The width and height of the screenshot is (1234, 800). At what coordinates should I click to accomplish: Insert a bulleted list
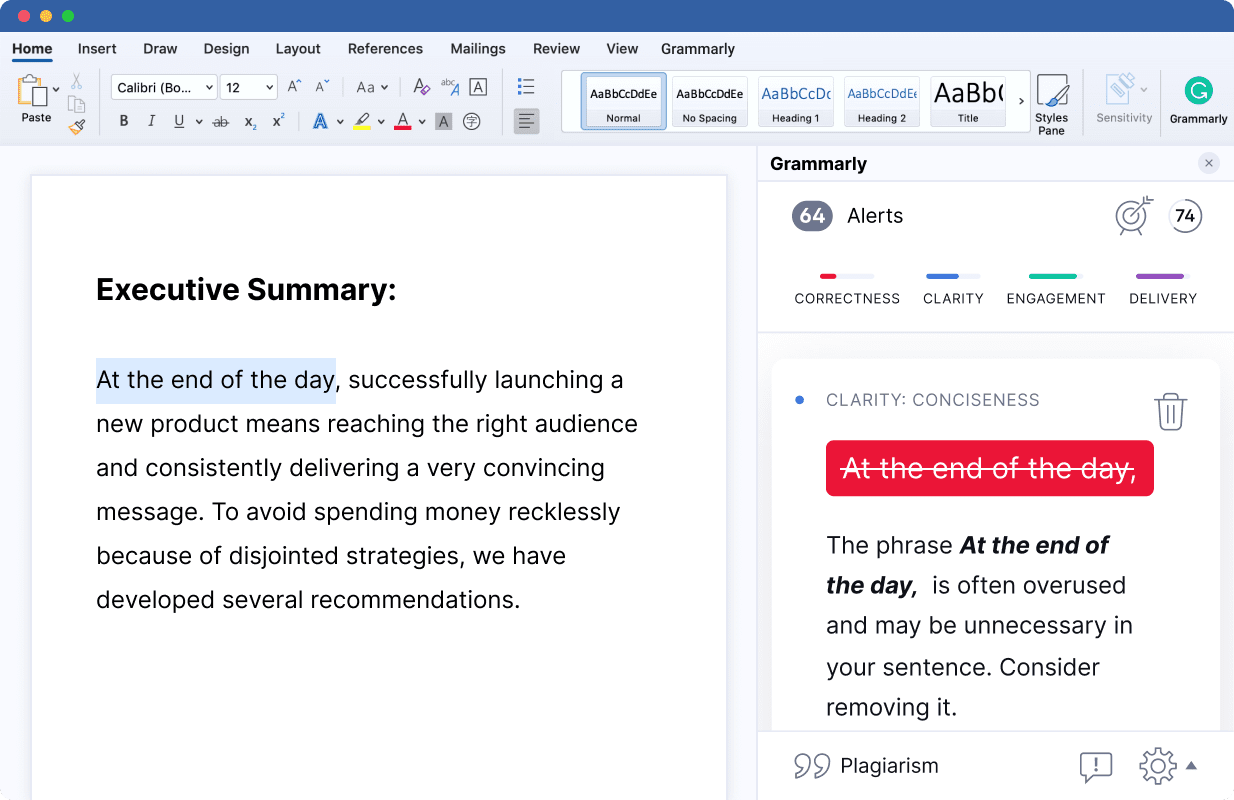[527, 87]
